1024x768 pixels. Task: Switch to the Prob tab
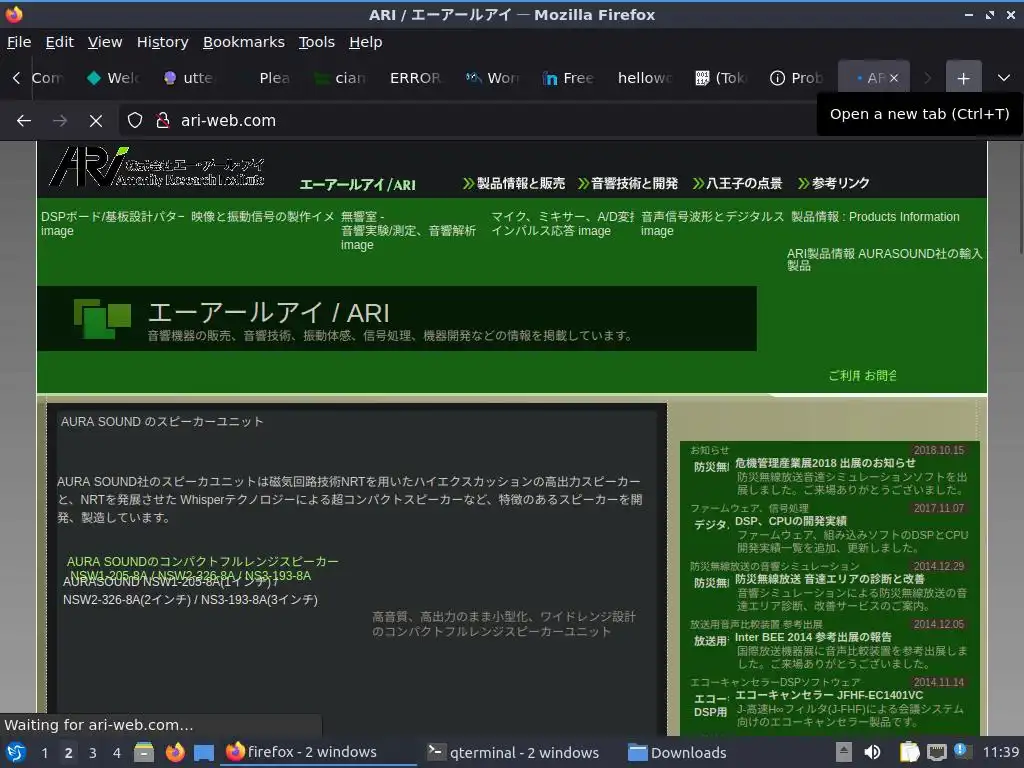coord(797,78)
